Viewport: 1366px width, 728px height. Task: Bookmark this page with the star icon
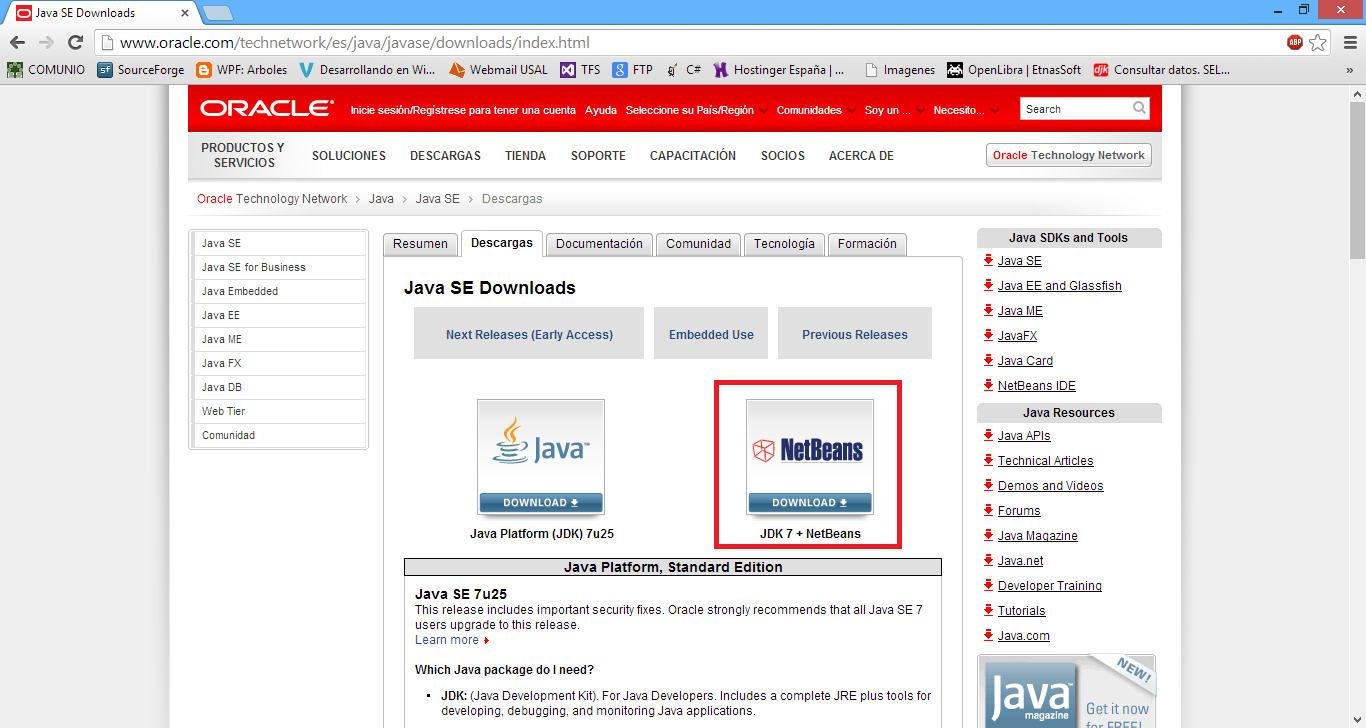pyautogui.click(x=1318, y=42)
